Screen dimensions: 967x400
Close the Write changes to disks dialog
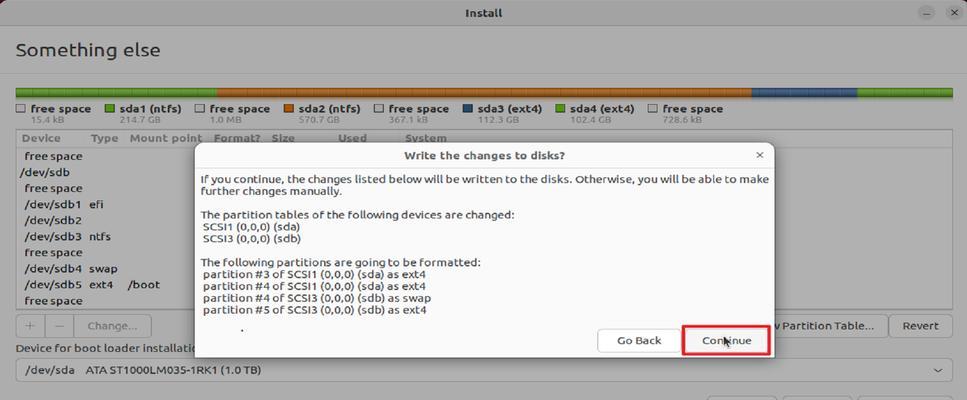click(760, 155)
